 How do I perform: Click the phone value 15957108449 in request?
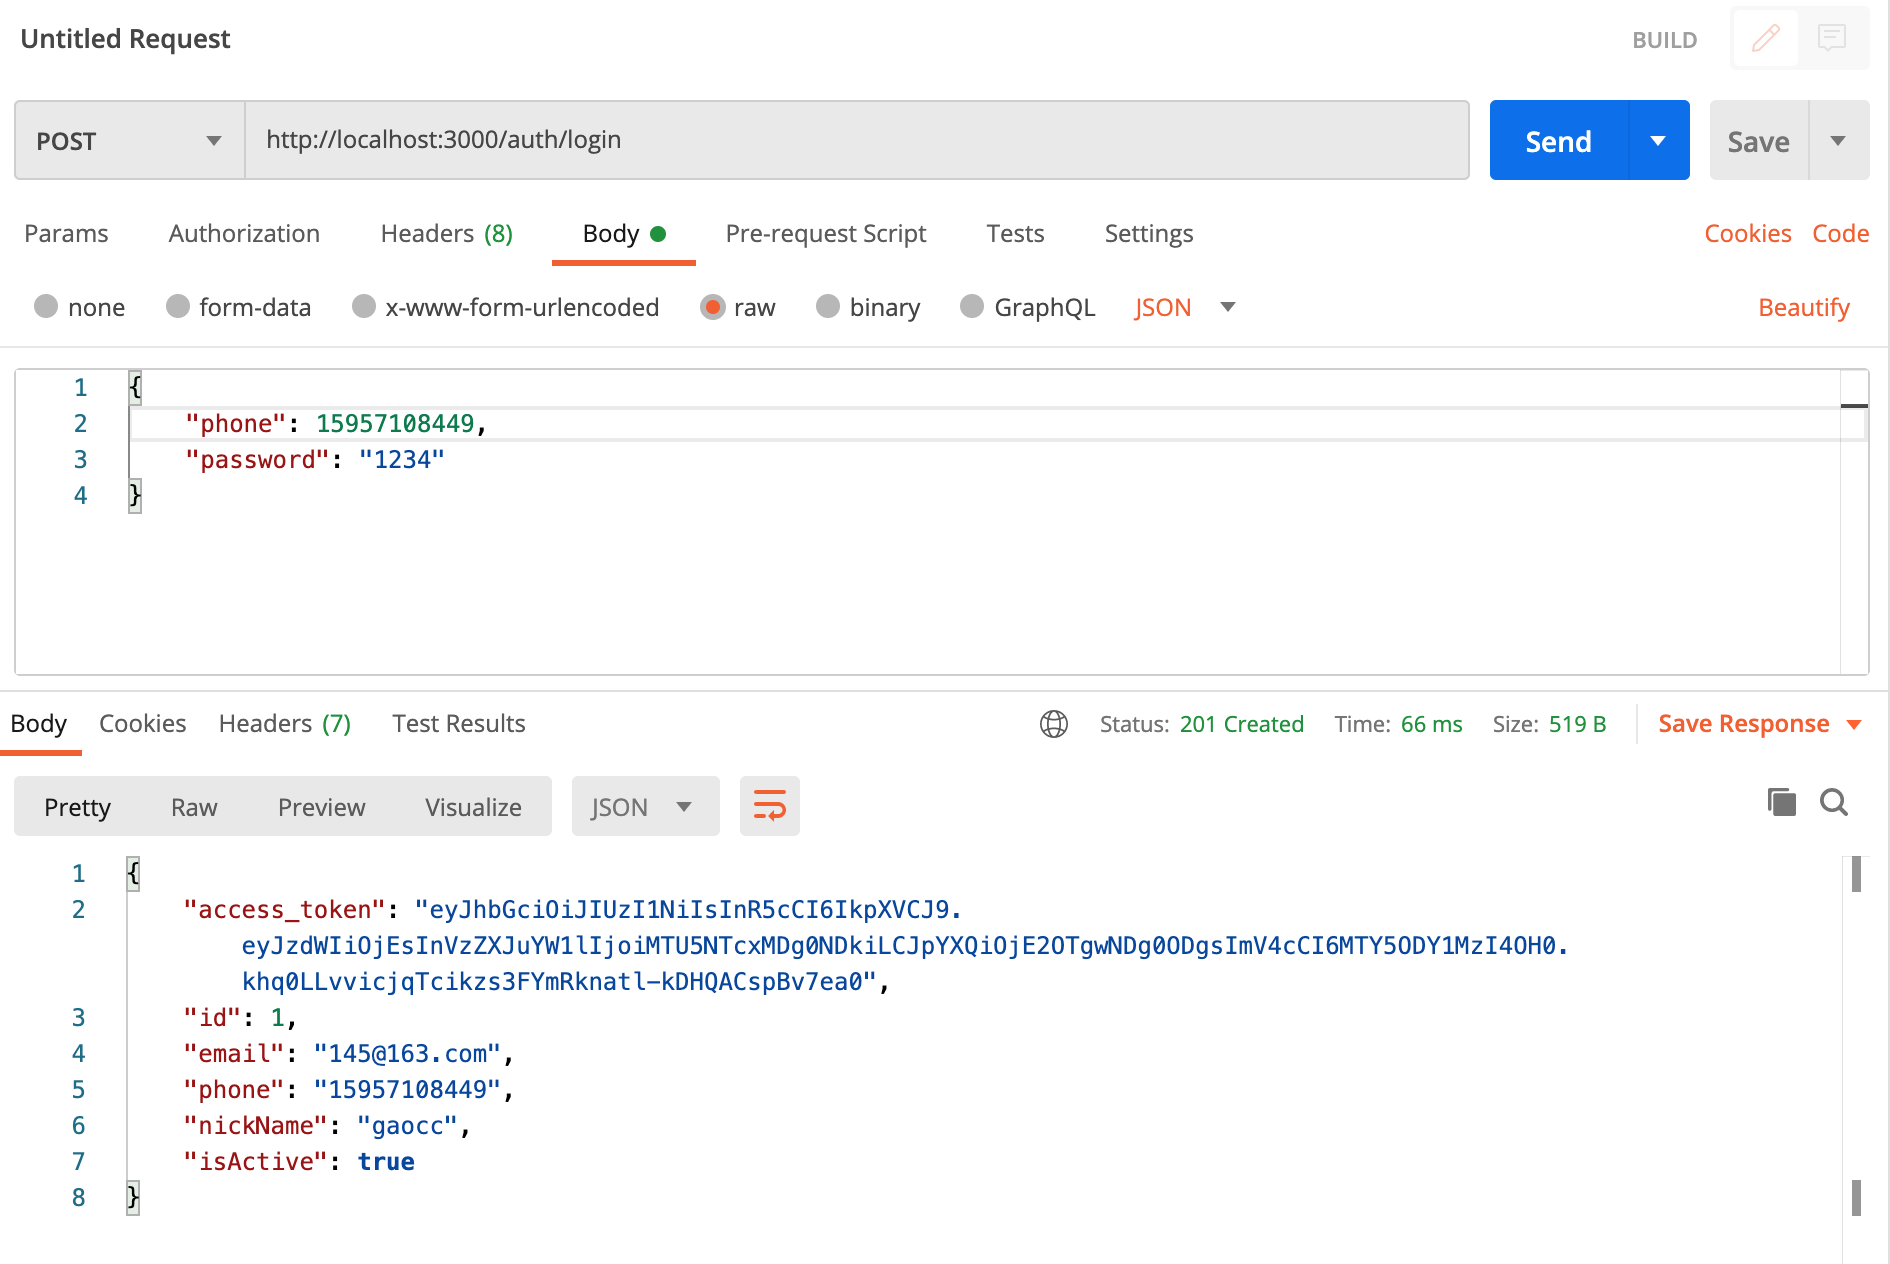point(395,423)
